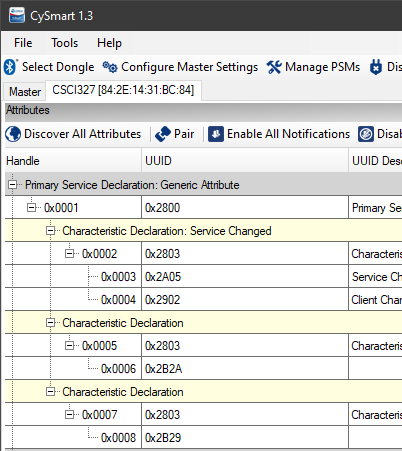
Task: Click Manage PSMs text button
Action: [x=322, y=67]
